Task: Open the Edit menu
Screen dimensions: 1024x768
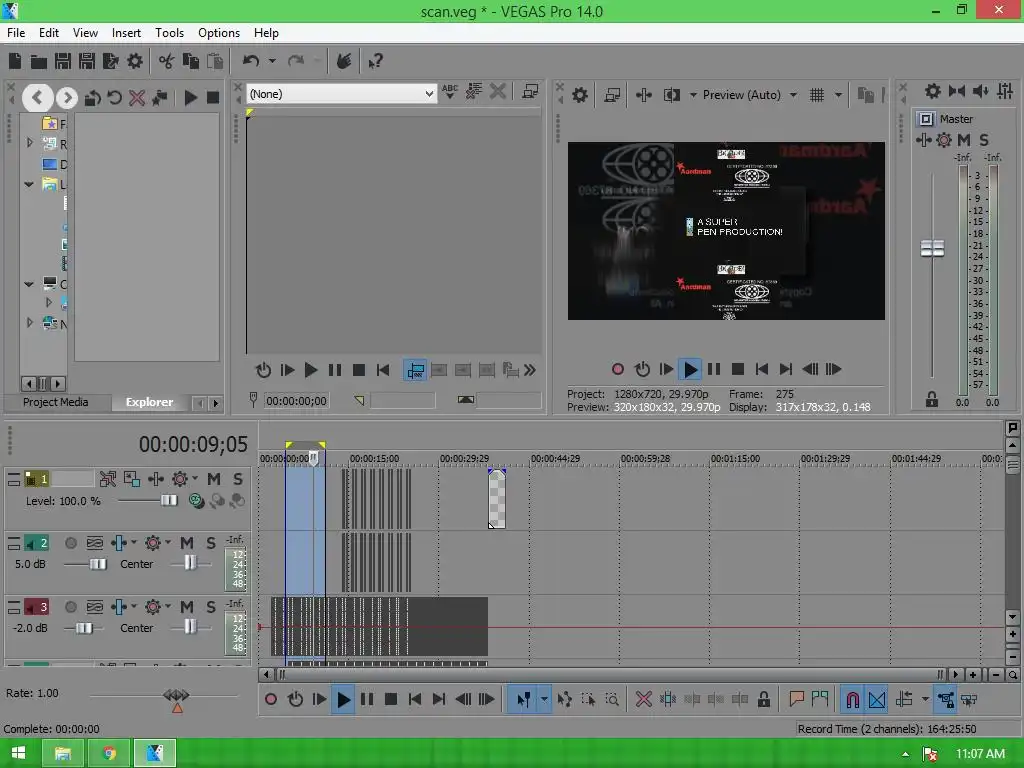Action: pos(48,33)
